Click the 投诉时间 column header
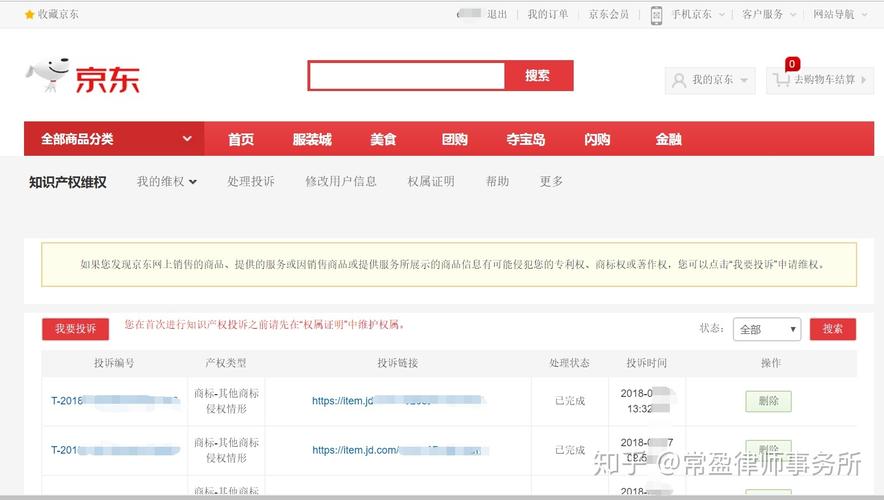 coord(647,363)
